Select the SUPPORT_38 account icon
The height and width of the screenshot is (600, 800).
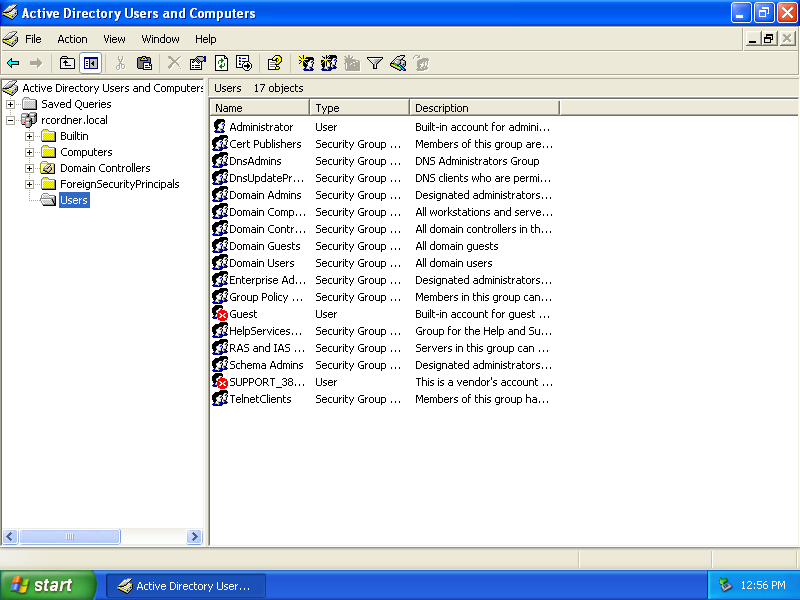pos(220,382)
